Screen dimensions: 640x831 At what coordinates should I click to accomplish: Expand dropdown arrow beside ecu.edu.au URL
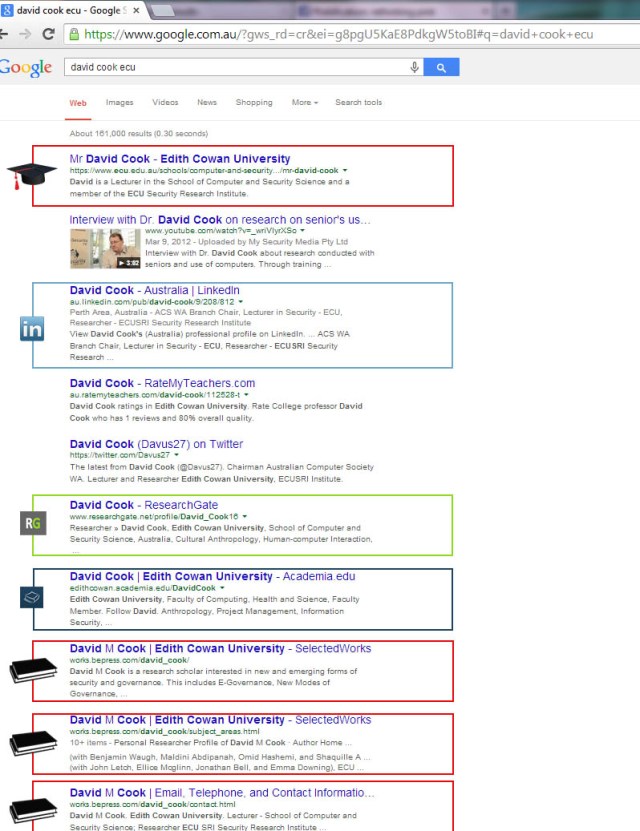345,171
